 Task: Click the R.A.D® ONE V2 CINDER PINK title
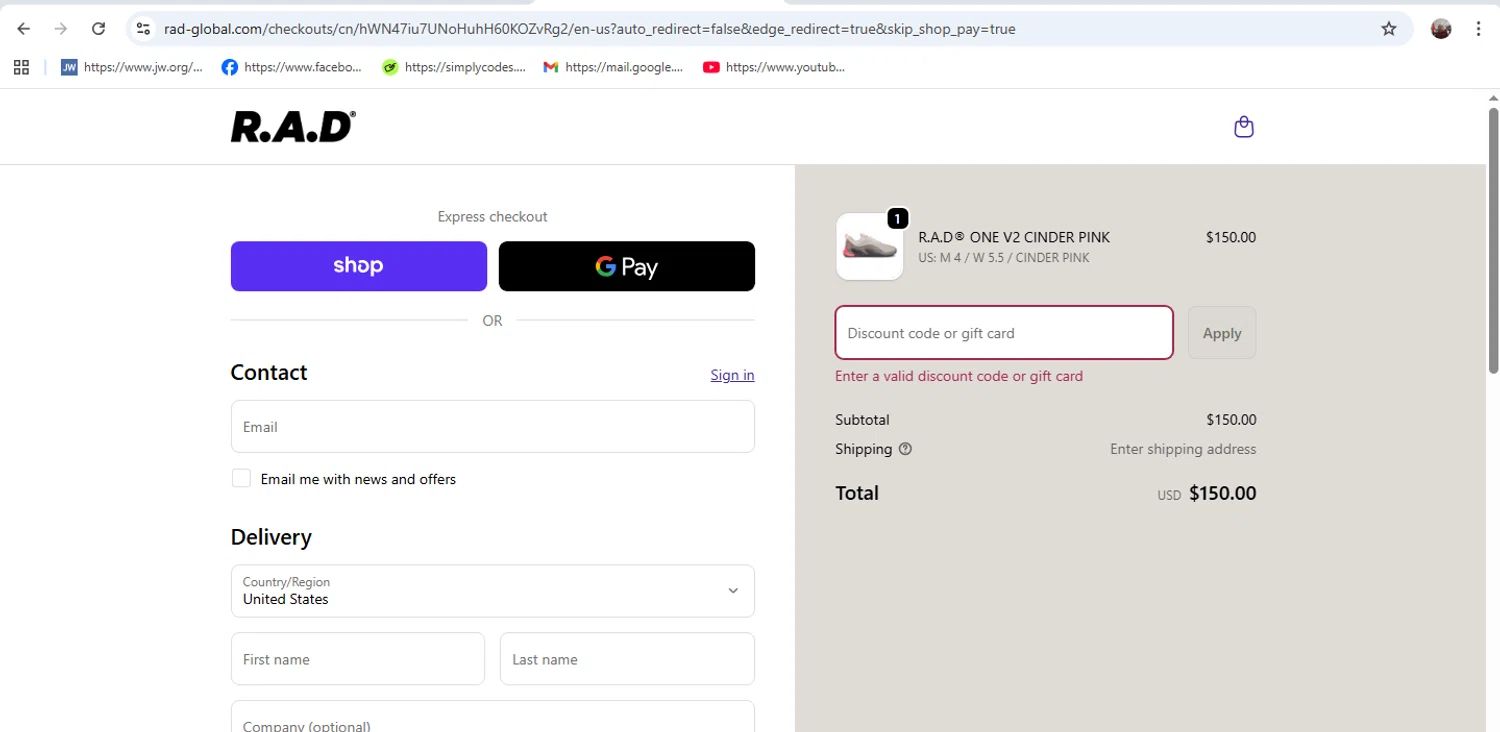coord(1014,237)
